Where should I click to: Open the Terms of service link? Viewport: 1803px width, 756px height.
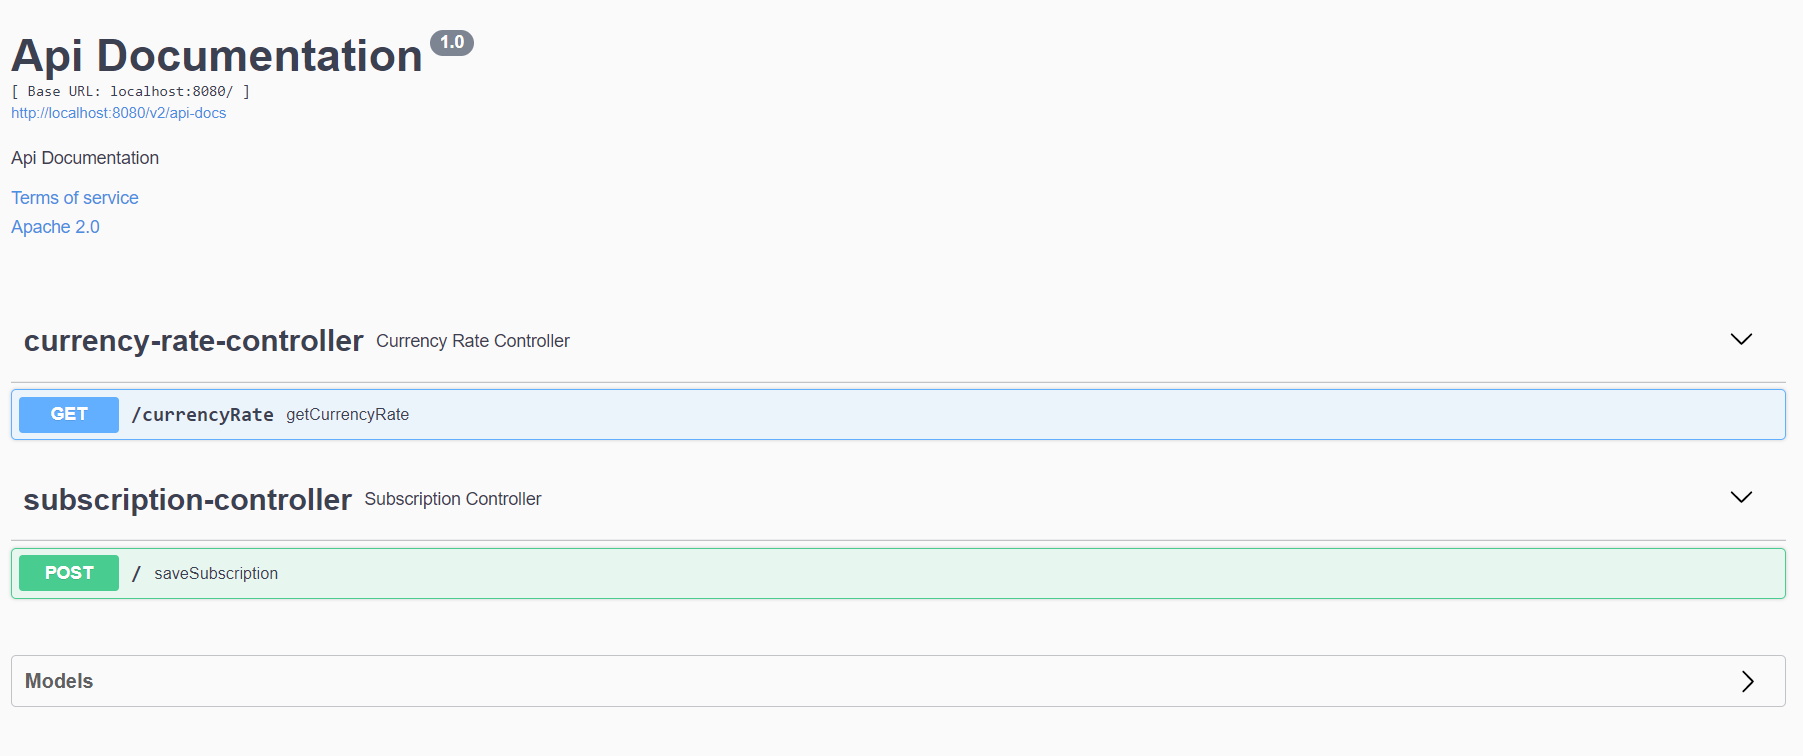tap(75, 198)
